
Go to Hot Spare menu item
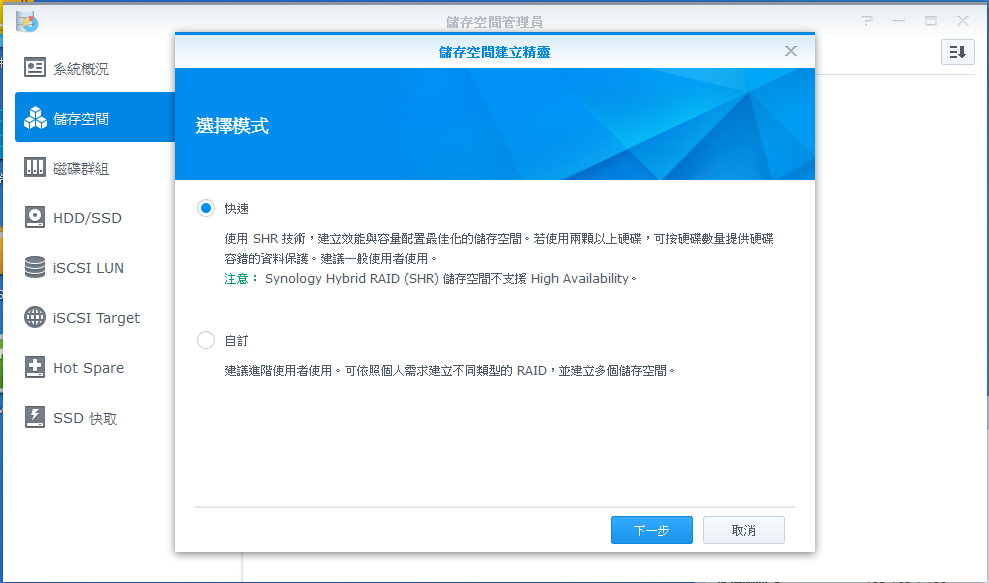(95, 367)
